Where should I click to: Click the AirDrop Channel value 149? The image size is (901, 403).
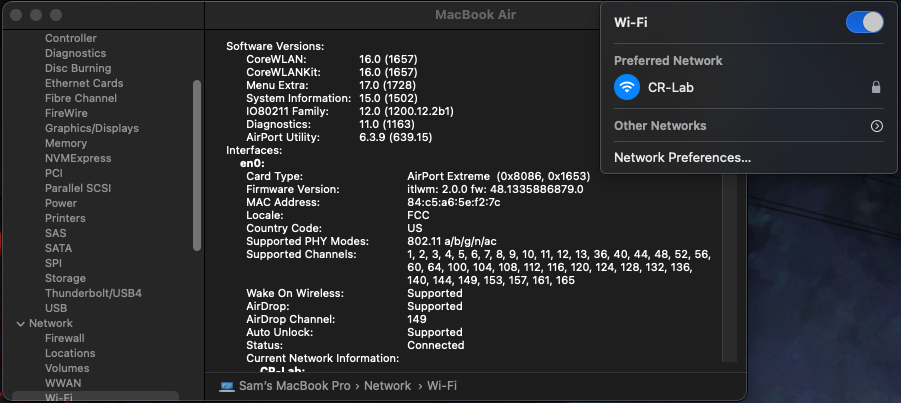tap(417, 319)
